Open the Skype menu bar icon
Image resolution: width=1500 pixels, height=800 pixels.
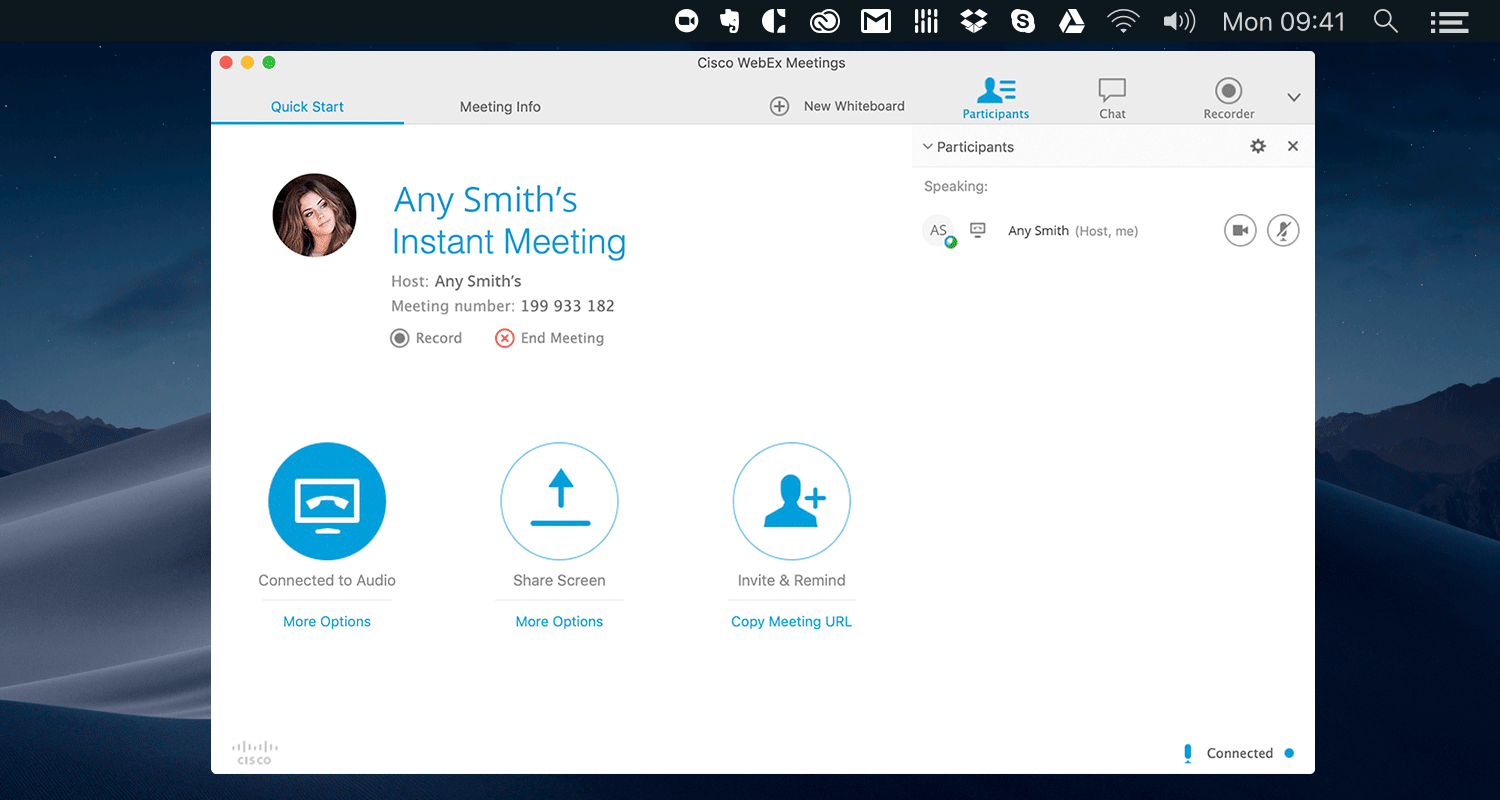pos(1023,21)
